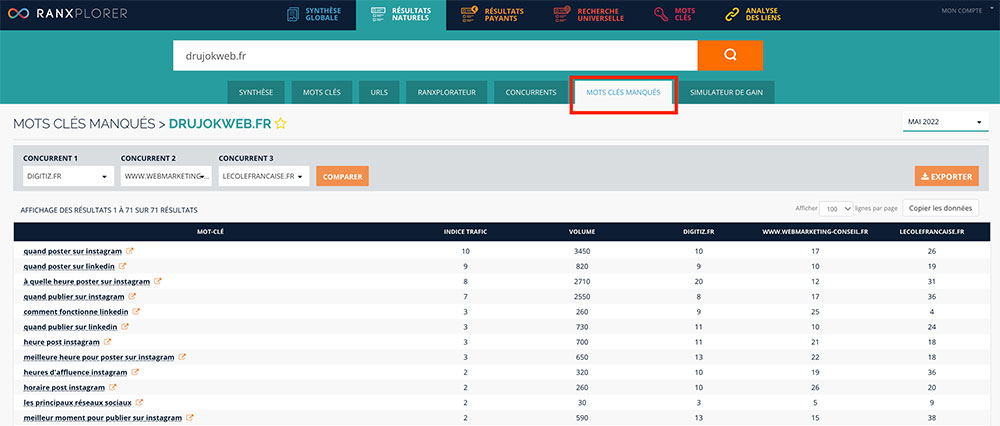Open the Résultats Payants section
The height and width of the screenshot is (426, 1000).
(x=492, y=14)
